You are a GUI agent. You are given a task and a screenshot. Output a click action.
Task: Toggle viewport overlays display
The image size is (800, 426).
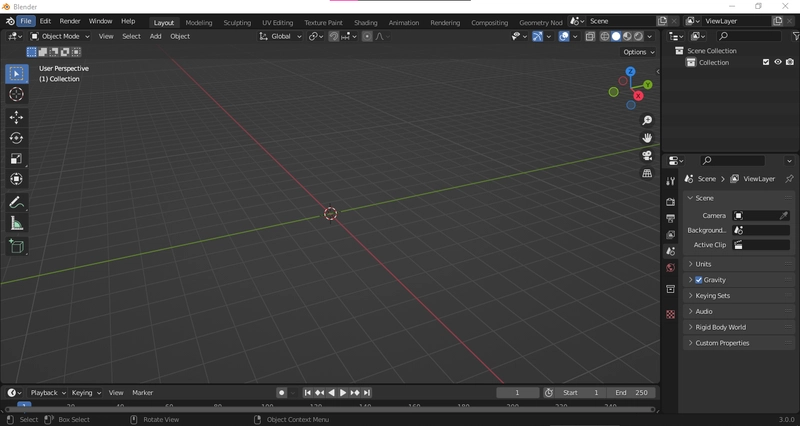pos(564,36)
